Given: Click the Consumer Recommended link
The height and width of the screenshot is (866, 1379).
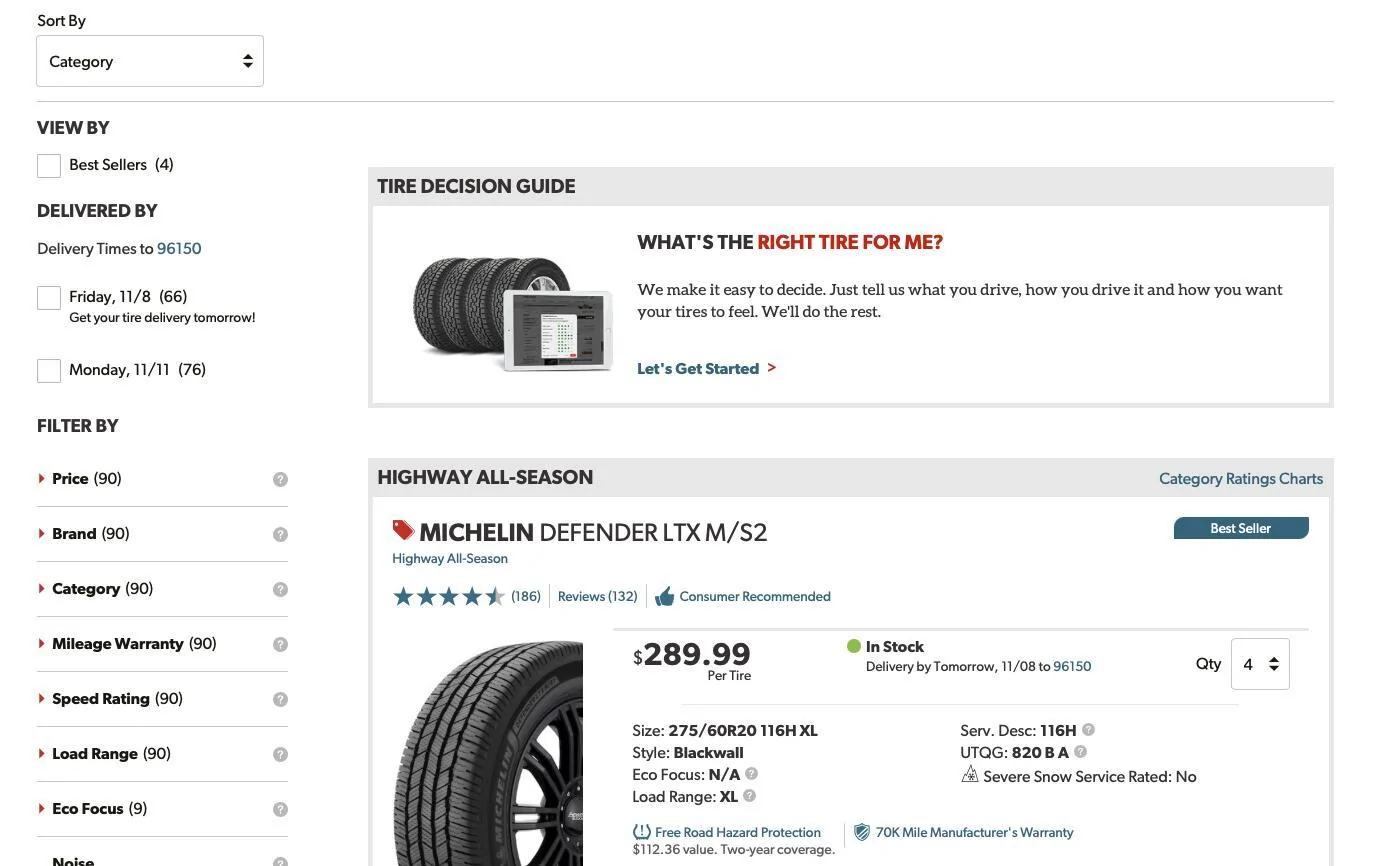Looking at the screenshot, I should (755, 597).
